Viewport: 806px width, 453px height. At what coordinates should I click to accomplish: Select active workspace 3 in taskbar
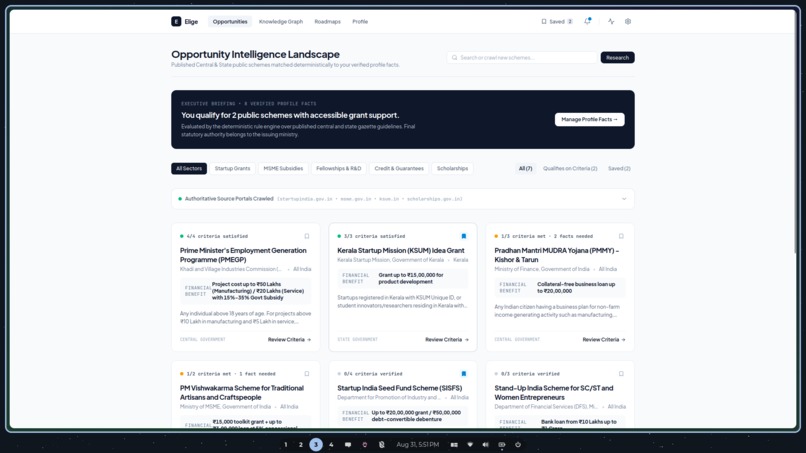coord(316,445)
